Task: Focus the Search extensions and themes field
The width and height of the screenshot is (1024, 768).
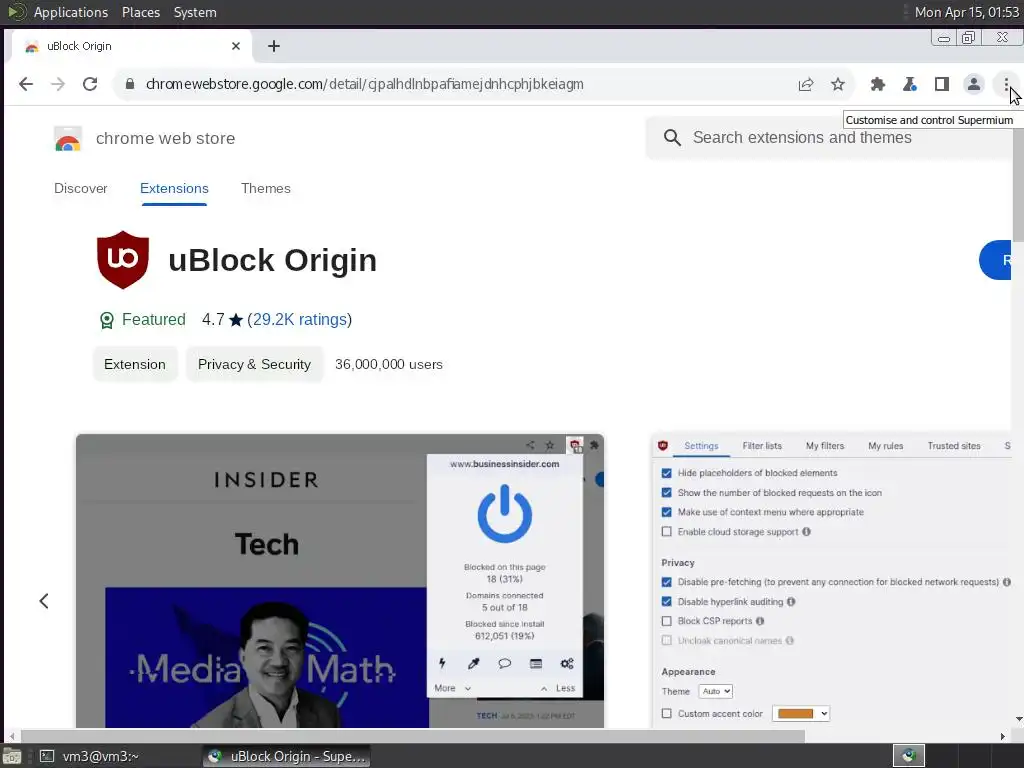Action: pos(829,138)
